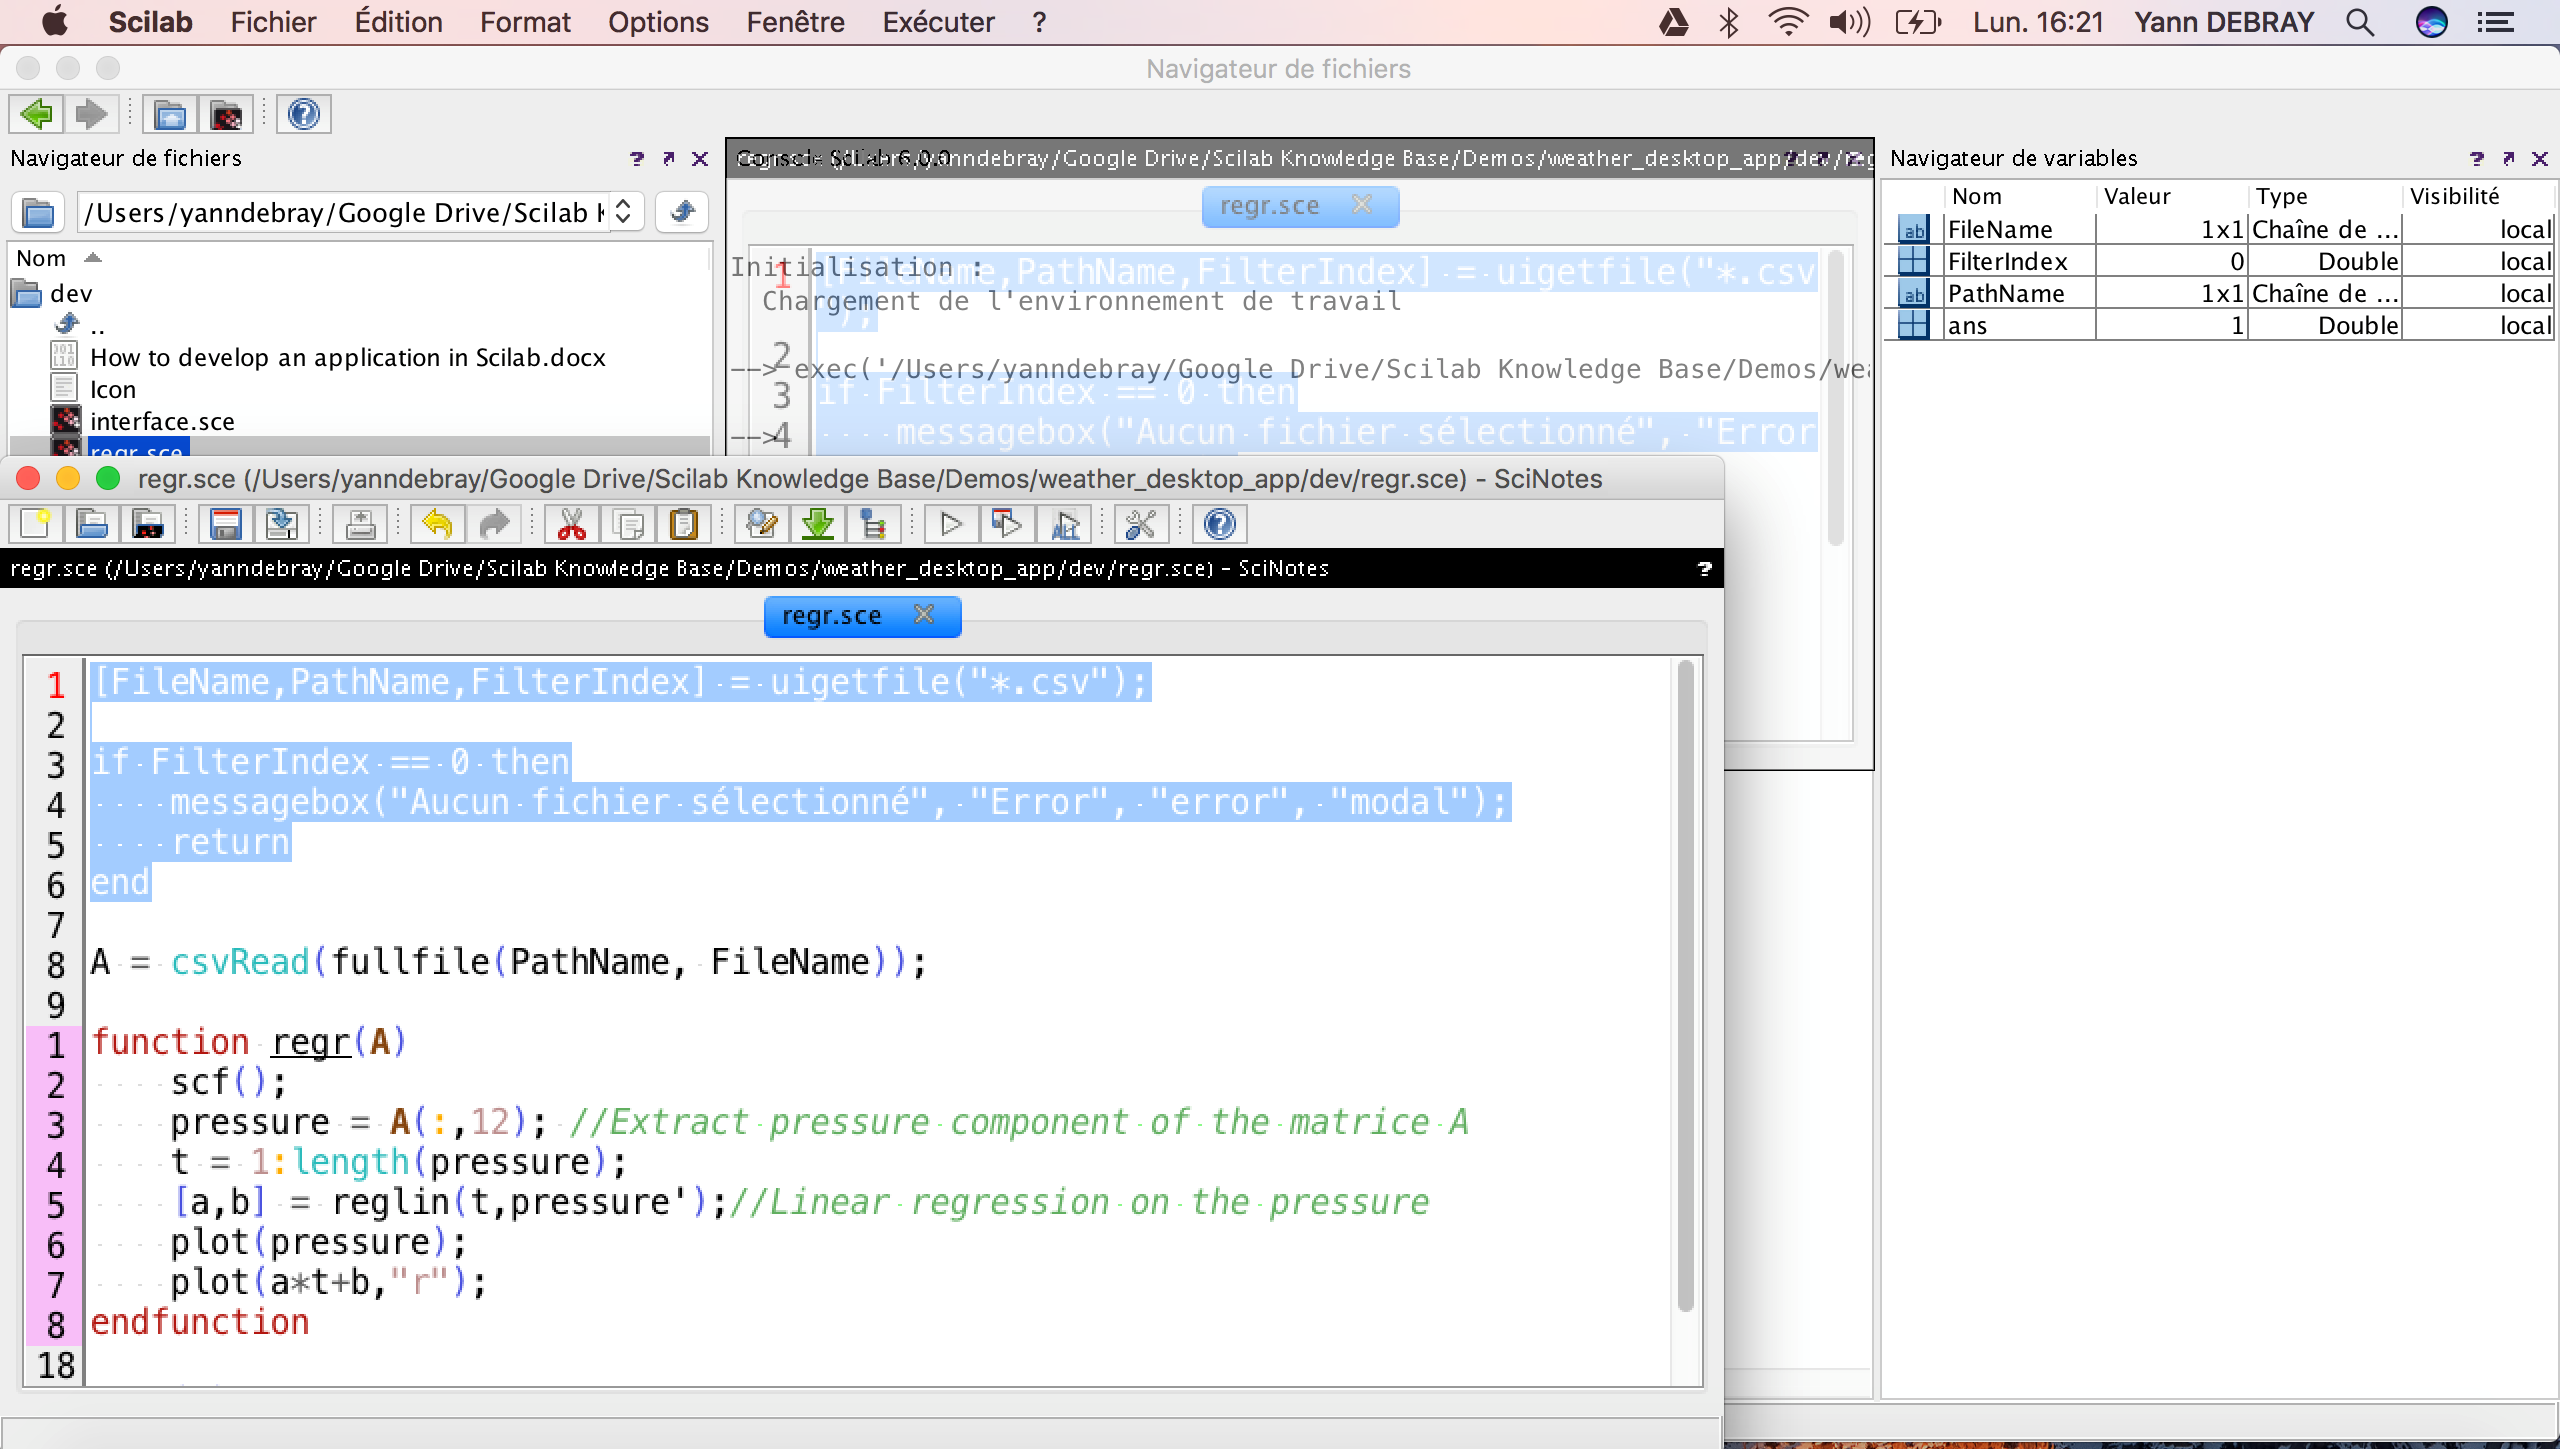Select the Icon file in file browser
Image resolution: width=2560 pixels, height=1449 pixels.
point(112,389)
